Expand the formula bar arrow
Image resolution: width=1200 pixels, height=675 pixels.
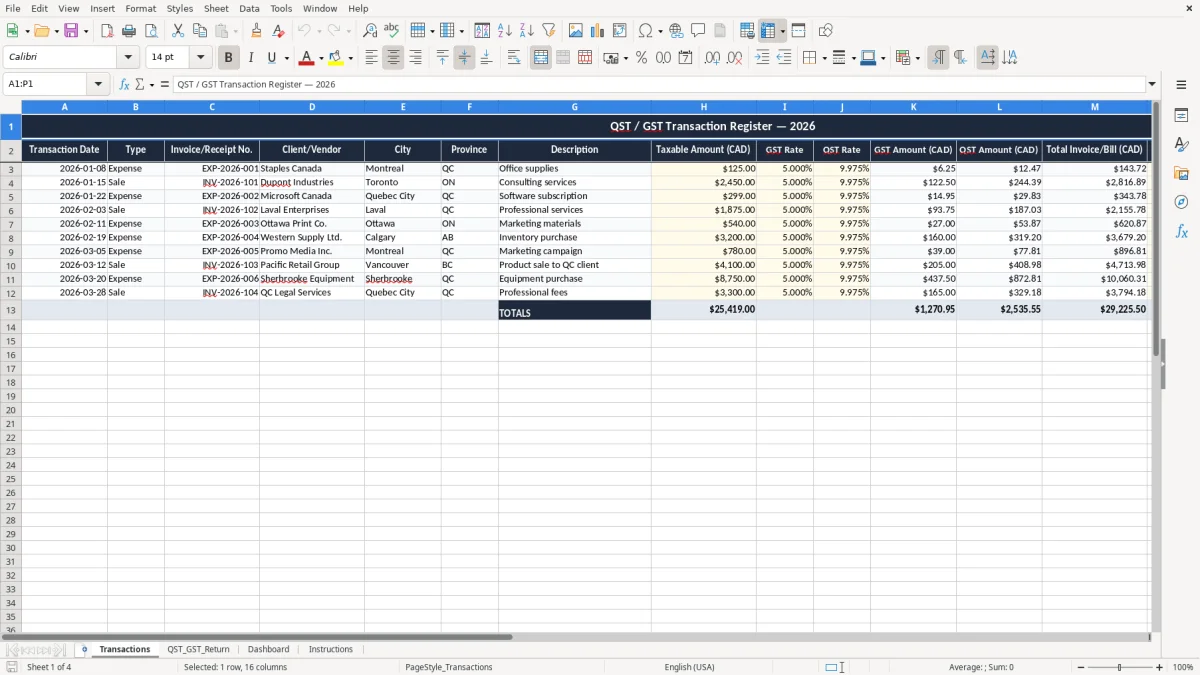pos(1152,85)
